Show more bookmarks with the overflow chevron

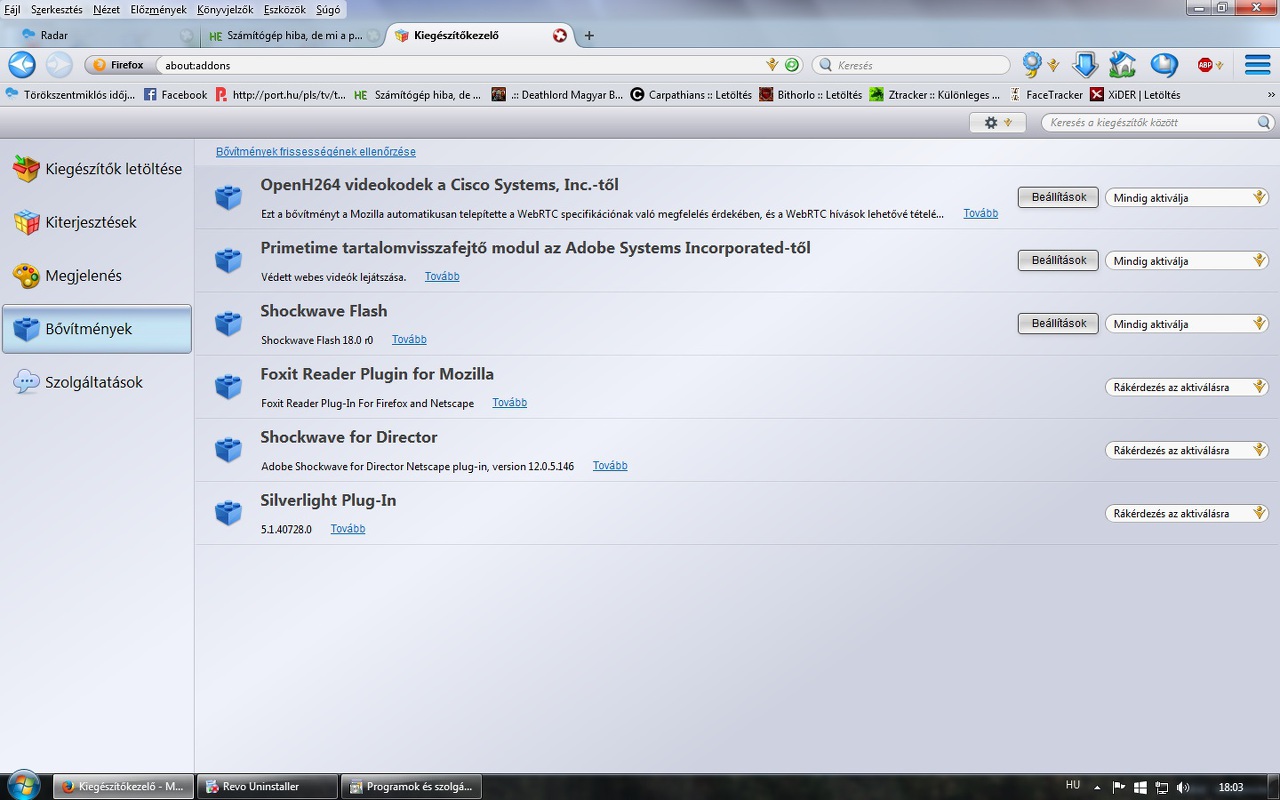pos(1271,95)
